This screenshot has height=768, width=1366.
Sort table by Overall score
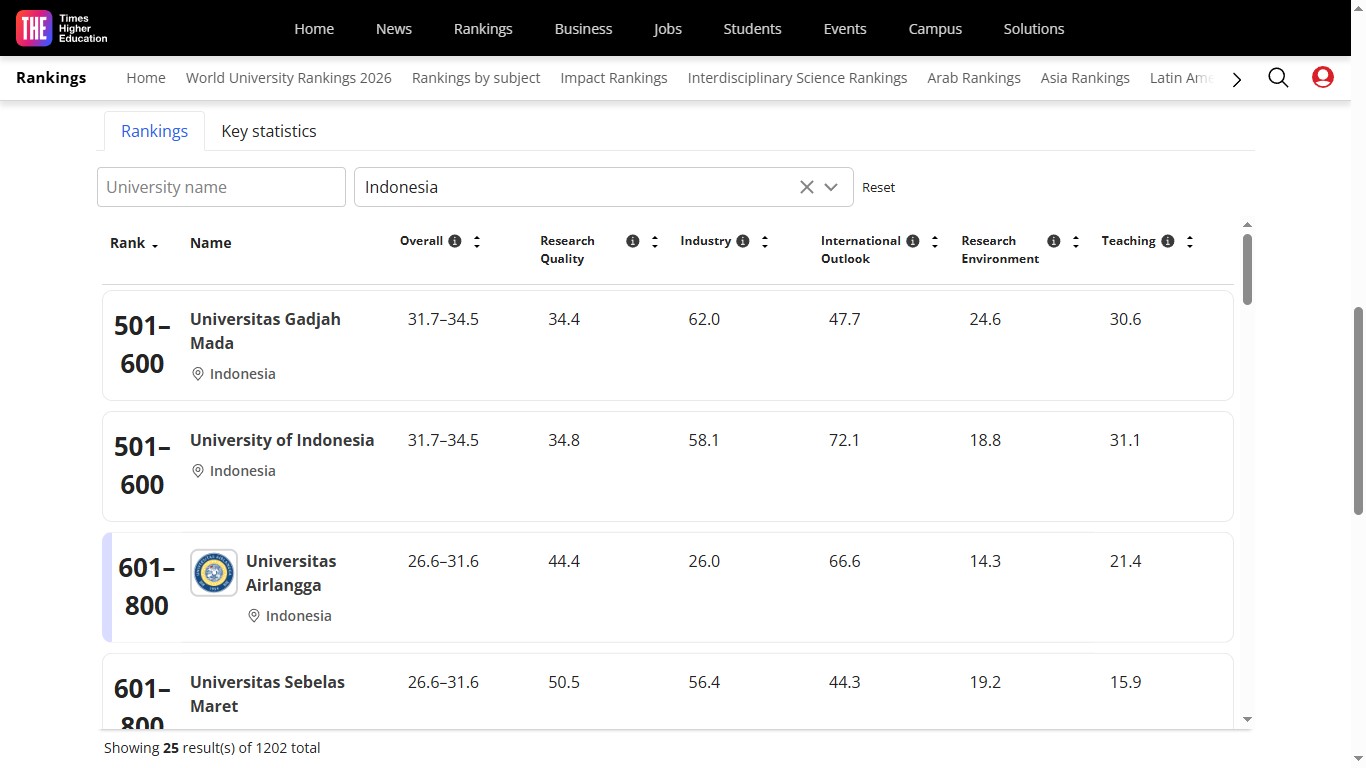click(477, 241)
